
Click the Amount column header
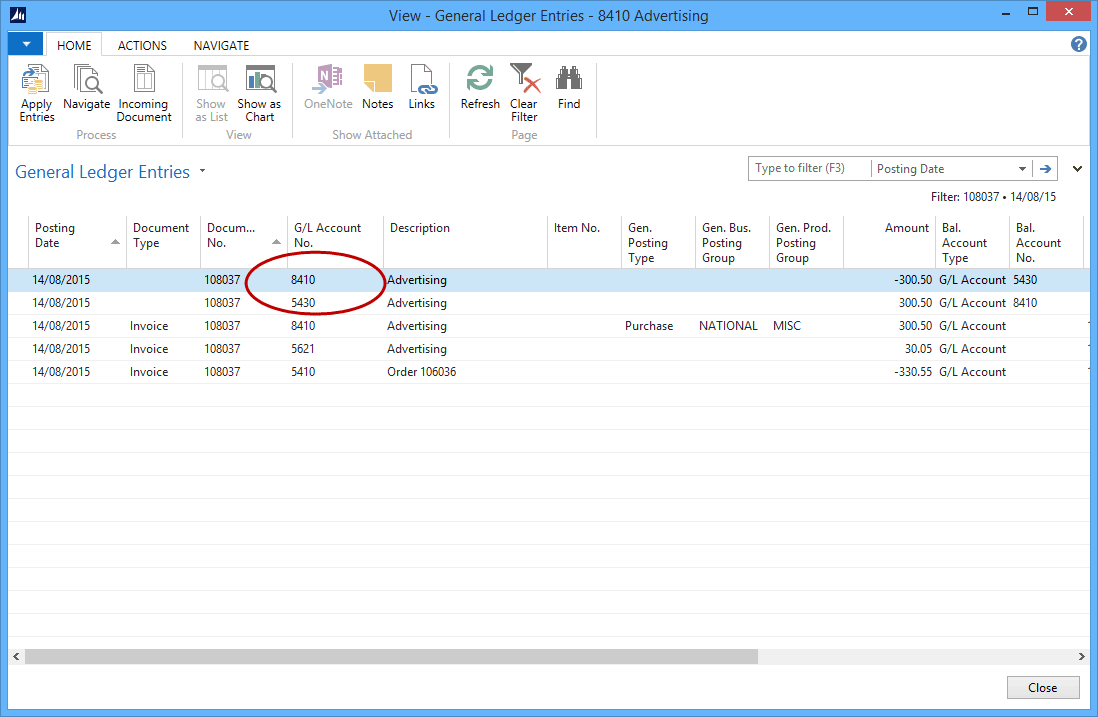click(889, 242)
